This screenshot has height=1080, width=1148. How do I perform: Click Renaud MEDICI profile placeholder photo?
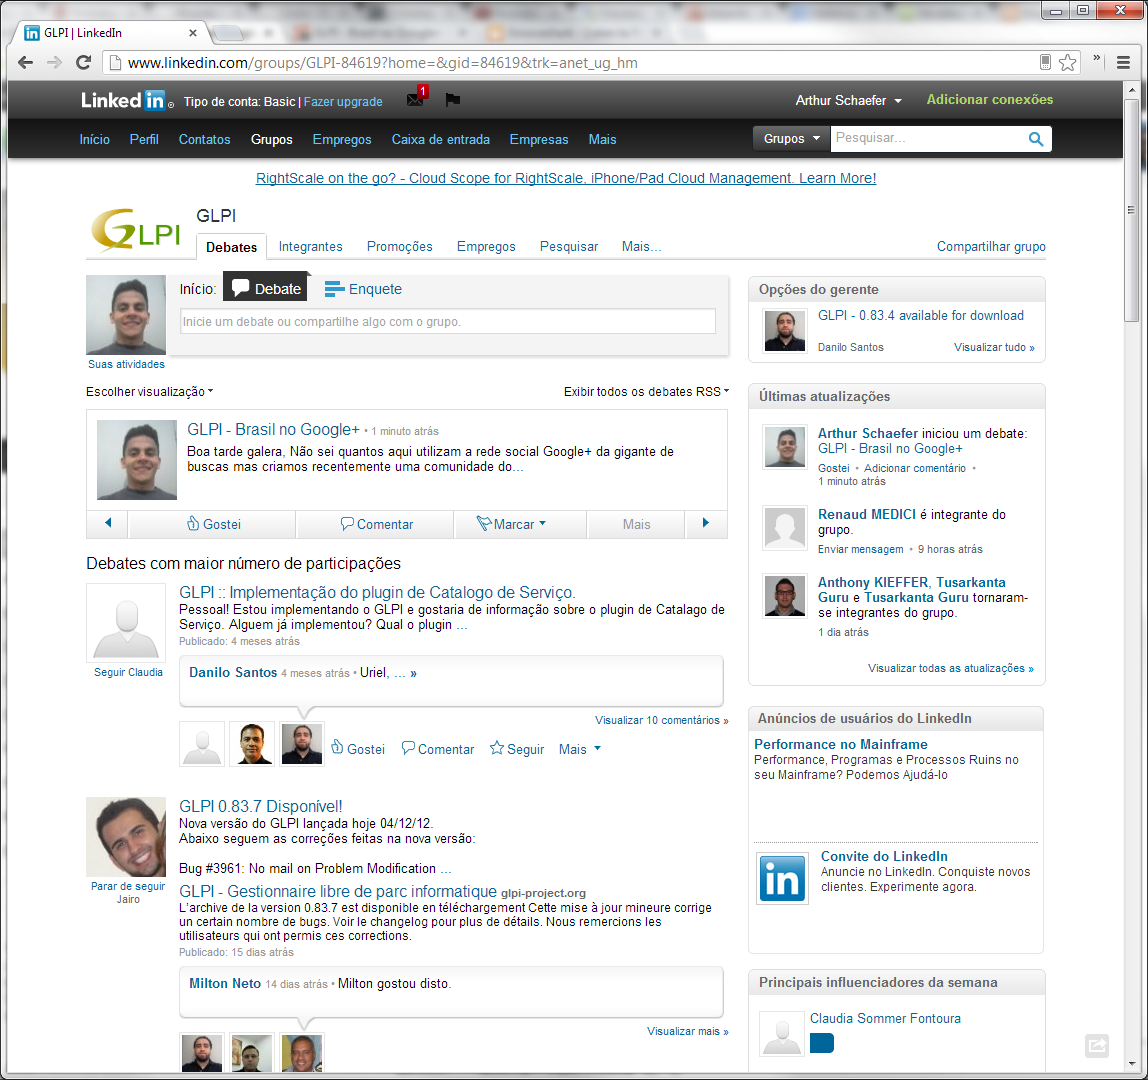pos(785,527)
